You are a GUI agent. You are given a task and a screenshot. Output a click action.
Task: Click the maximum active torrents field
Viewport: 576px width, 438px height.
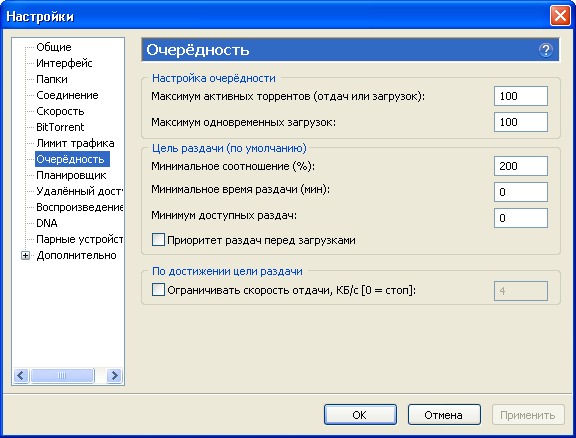521,96
